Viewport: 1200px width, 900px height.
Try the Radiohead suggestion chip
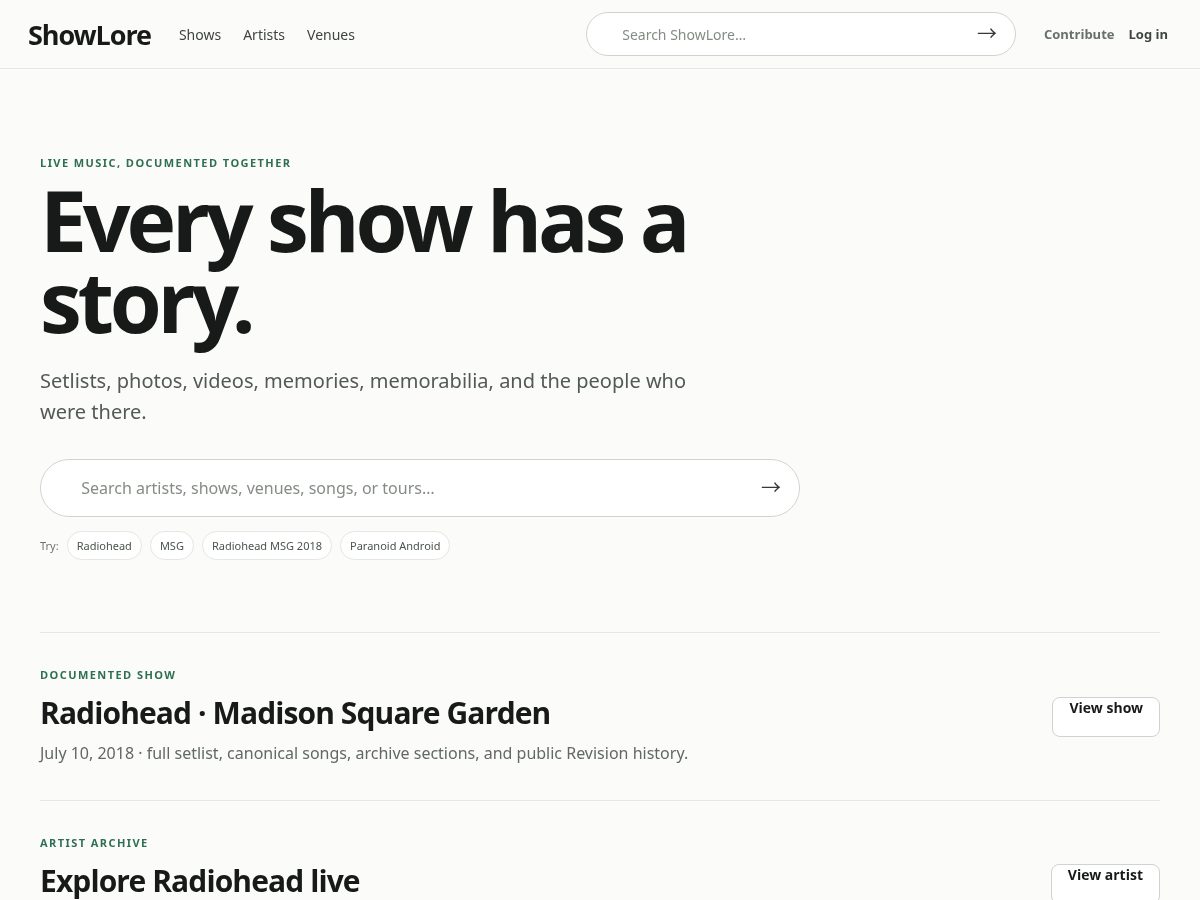[x=104, y=546]
